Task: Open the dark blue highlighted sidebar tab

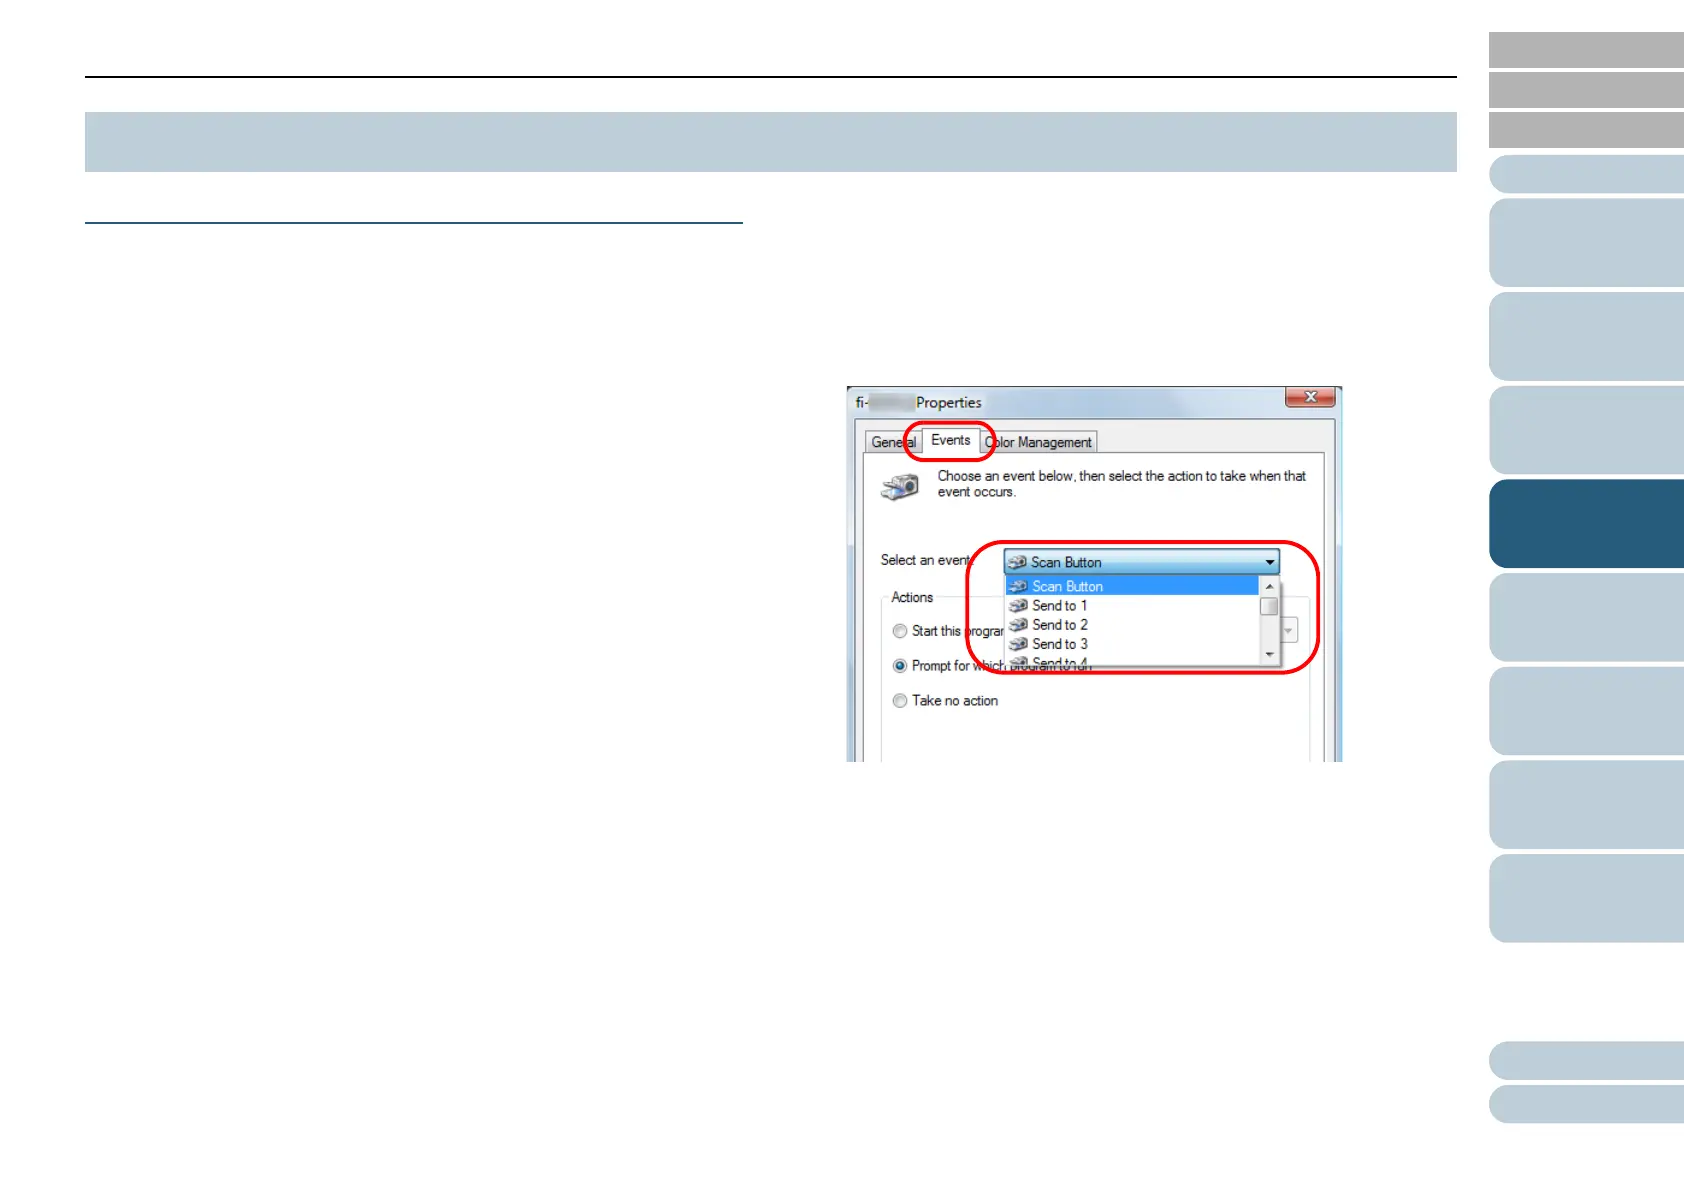Action: coord(1586,524)
